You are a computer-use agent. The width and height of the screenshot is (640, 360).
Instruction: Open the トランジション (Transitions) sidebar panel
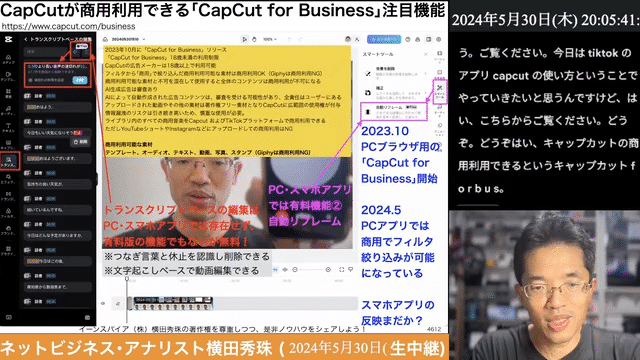point(9,196)
